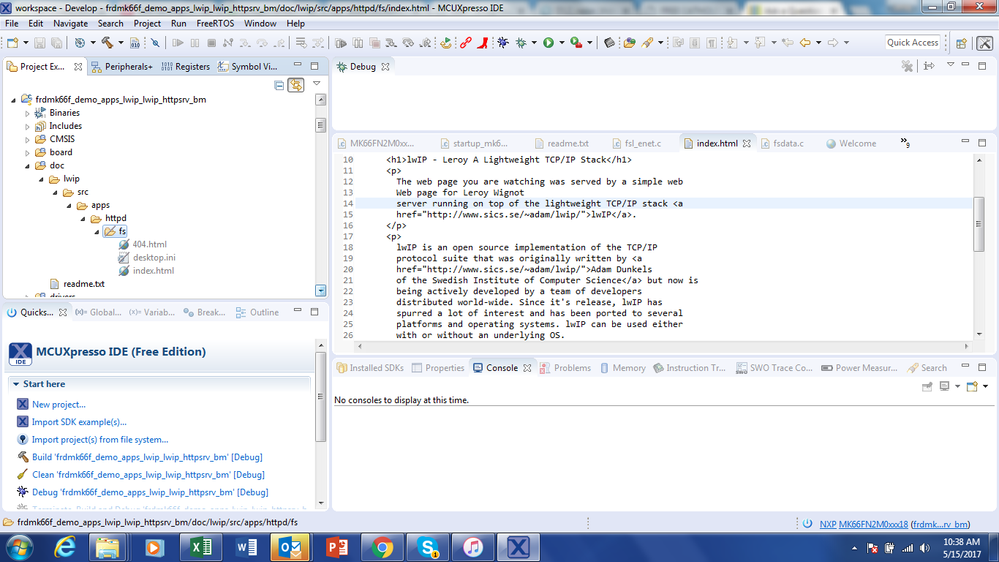
Task: Click the binary 010 file toolbar icon
Action: [x=134, y=43]
